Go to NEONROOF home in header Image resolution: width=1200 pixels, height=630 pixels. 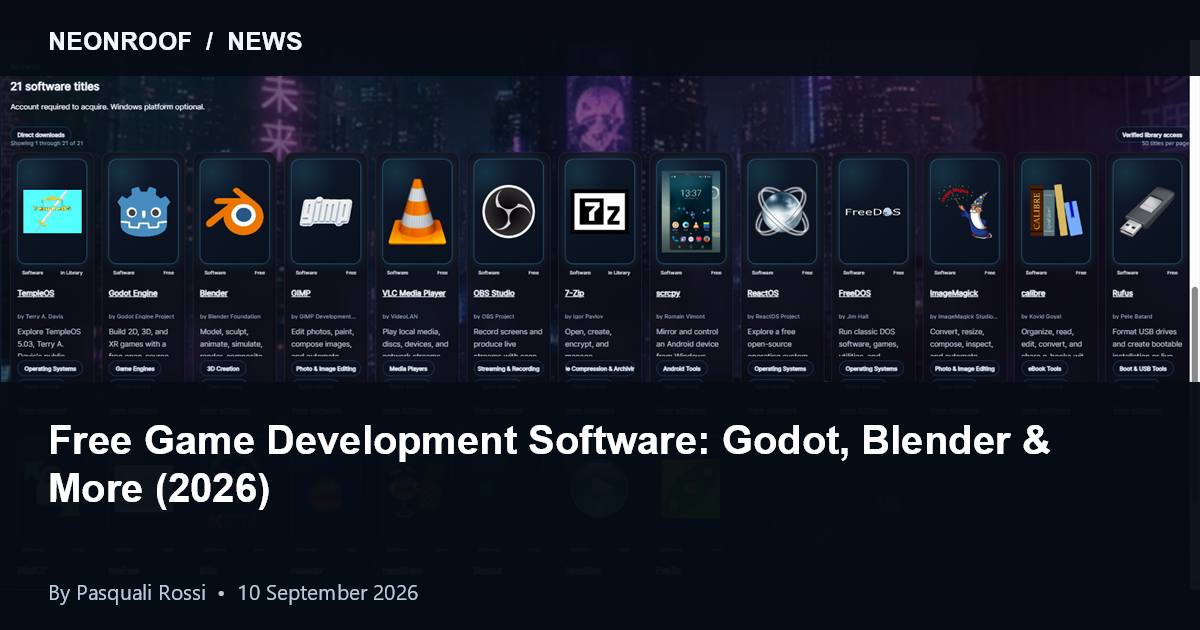120,41
